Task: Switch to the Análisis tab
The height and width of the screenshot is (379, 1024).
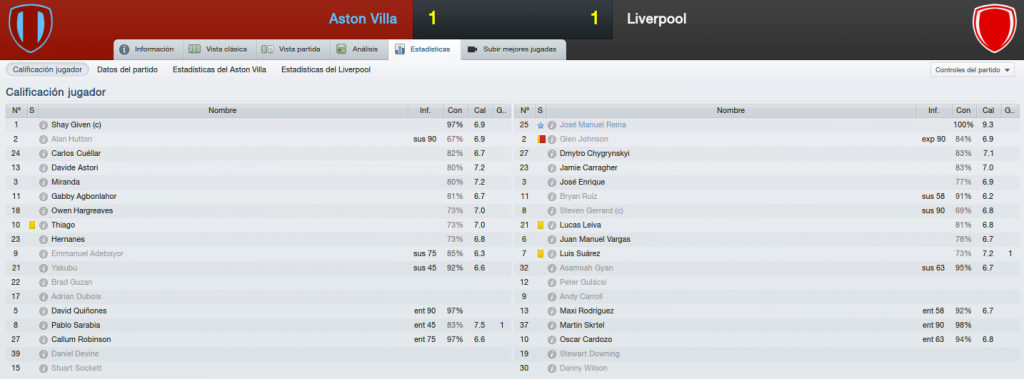Action: click(x=357, y=49)
